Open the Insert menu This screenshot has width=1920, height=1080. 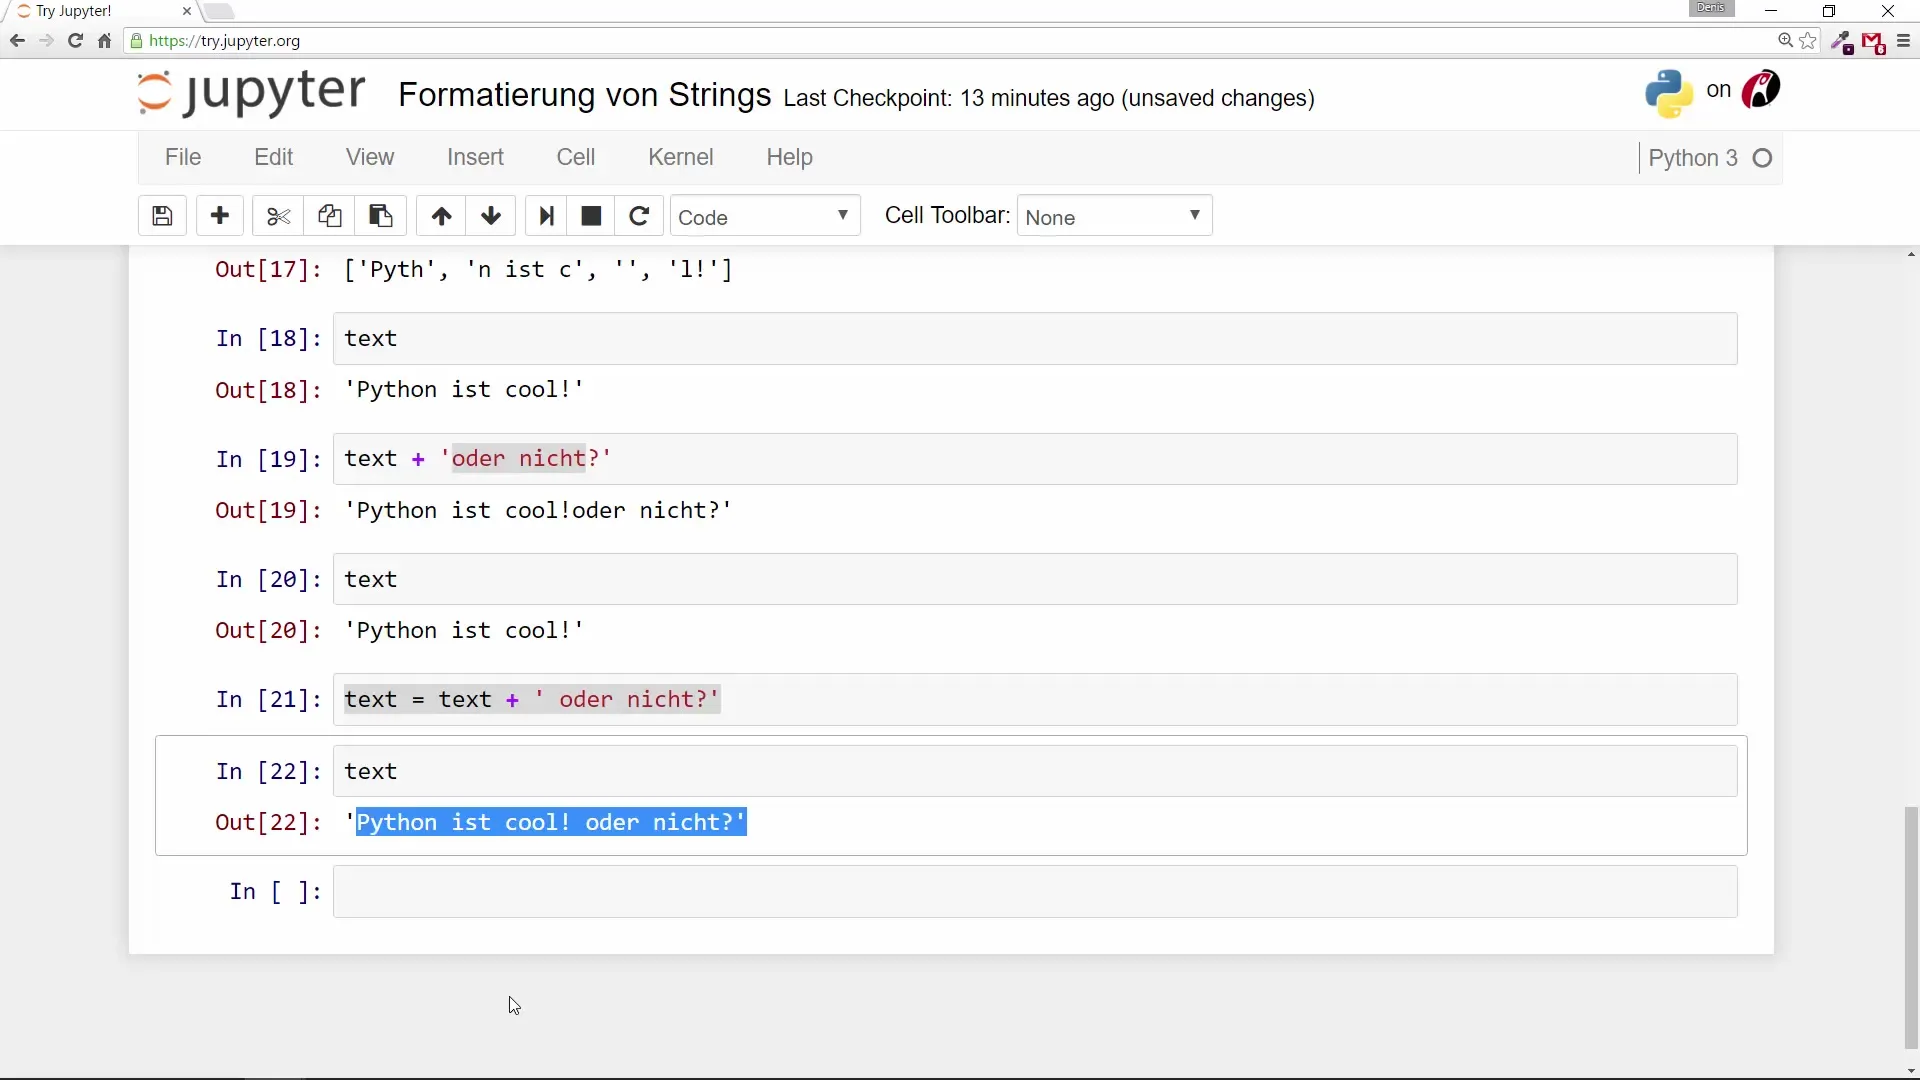(475, 157)
